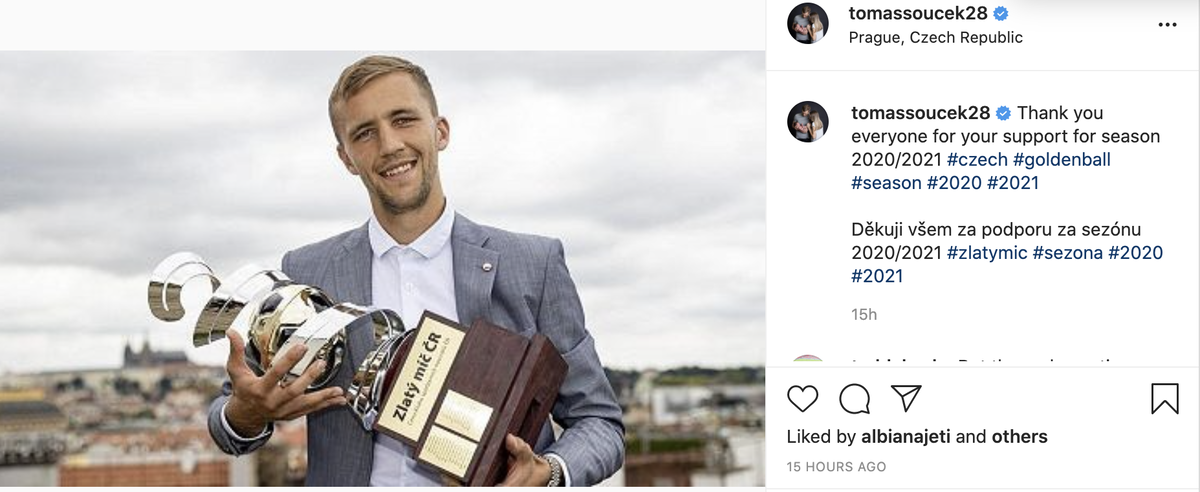Open comments with the speech bubble icon
Viewport: 1200px width, 492px height.
point(854,399)
